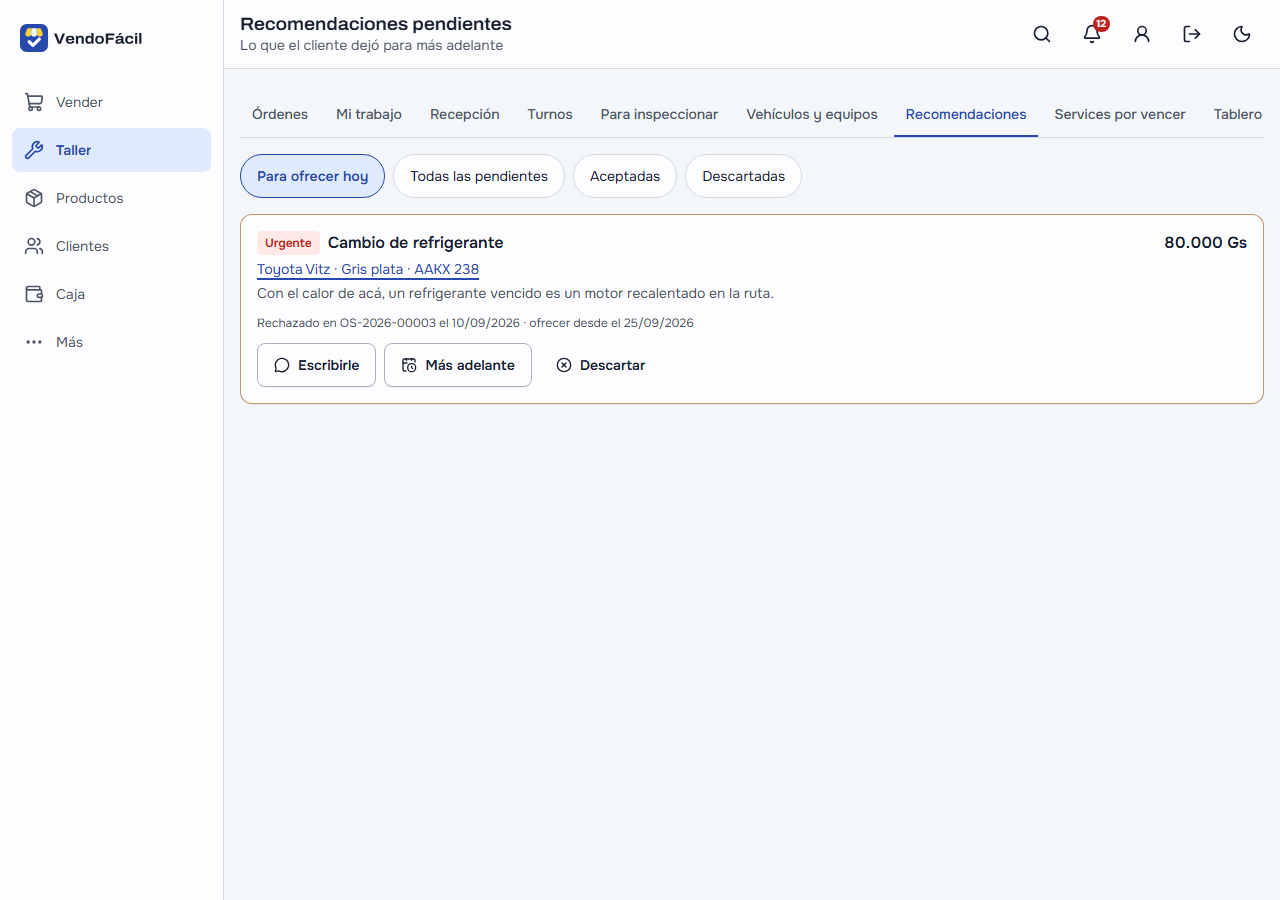Click the logout arrow icon
This screenshot has height=900, width=1280.
[1192, 34]
